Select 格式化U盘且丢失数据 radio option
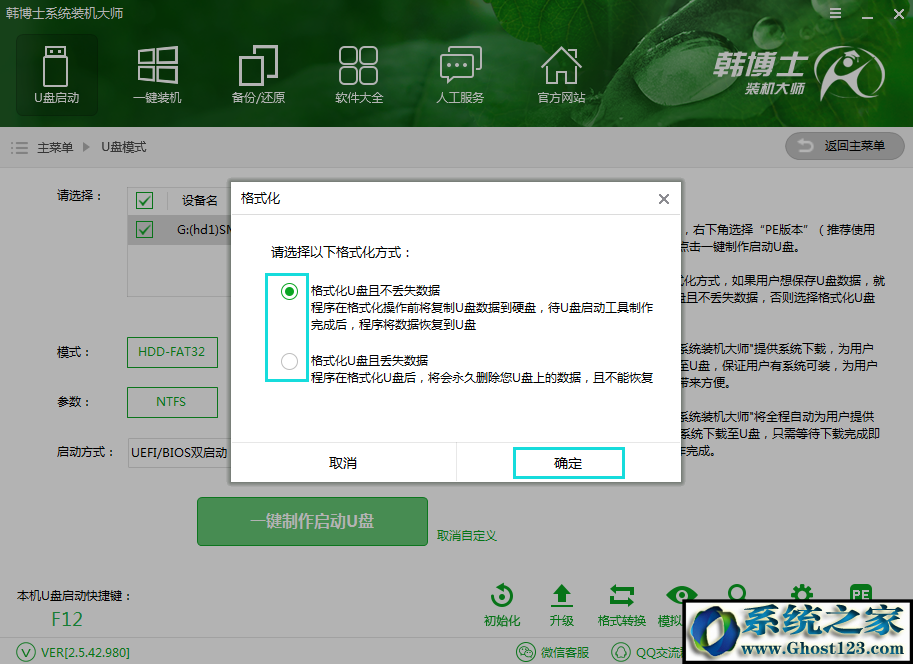 pyautogui.click(x=289, y=362)
